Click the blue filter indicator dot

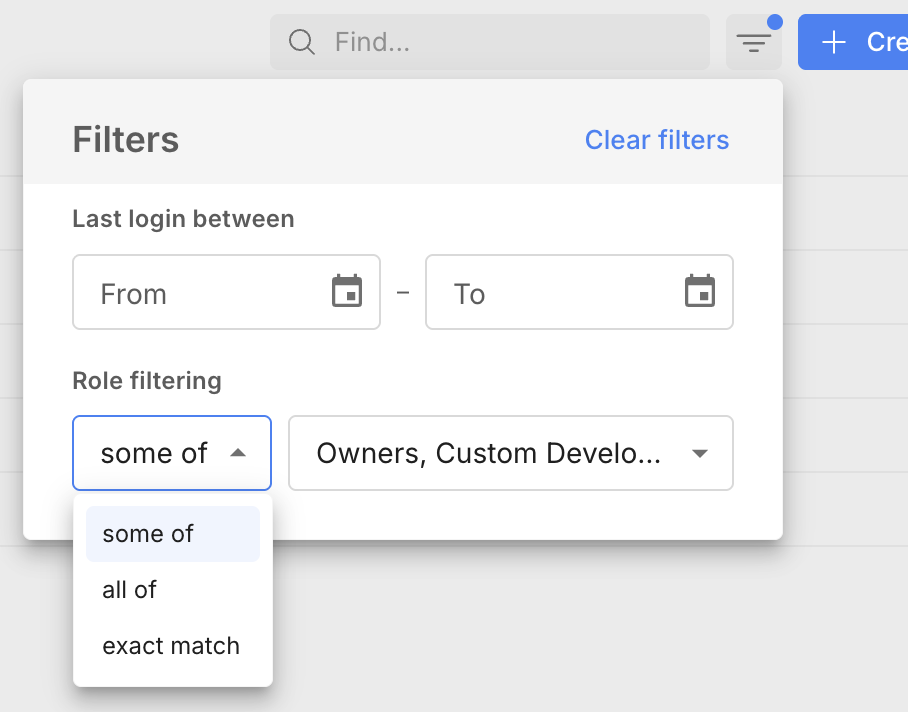[x=774, y=22]
